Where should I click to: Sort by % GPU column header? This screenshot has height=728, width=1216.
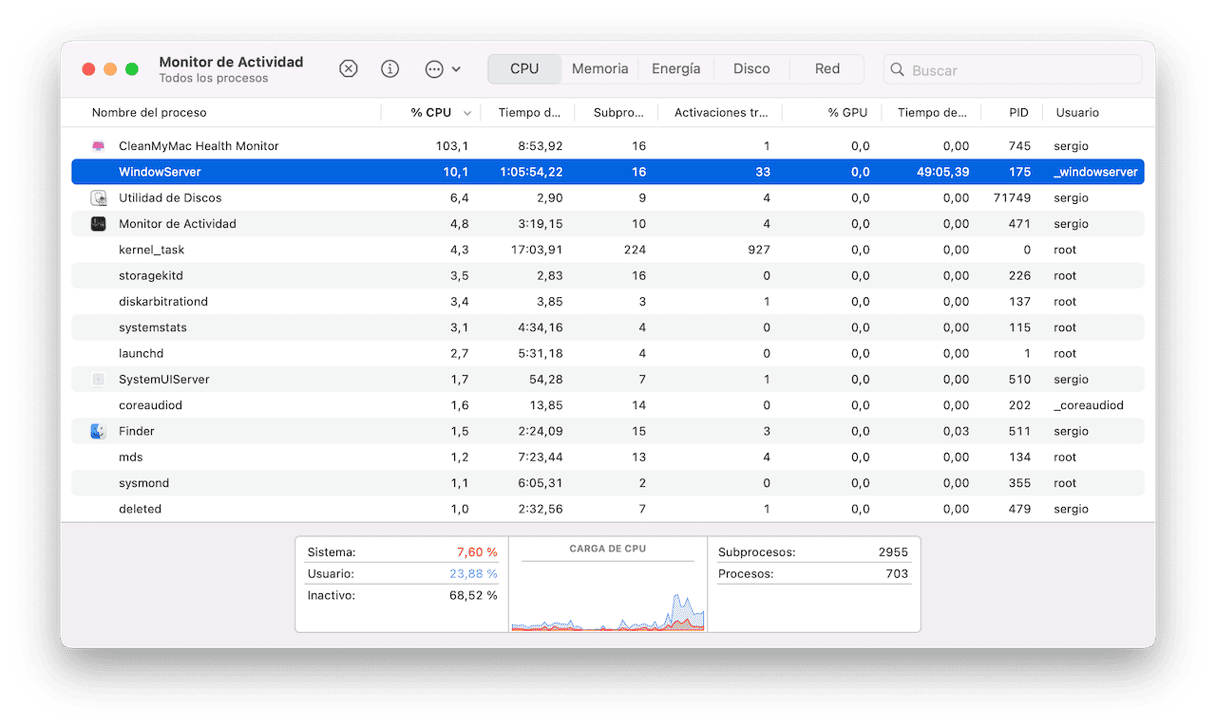(847, 113)
